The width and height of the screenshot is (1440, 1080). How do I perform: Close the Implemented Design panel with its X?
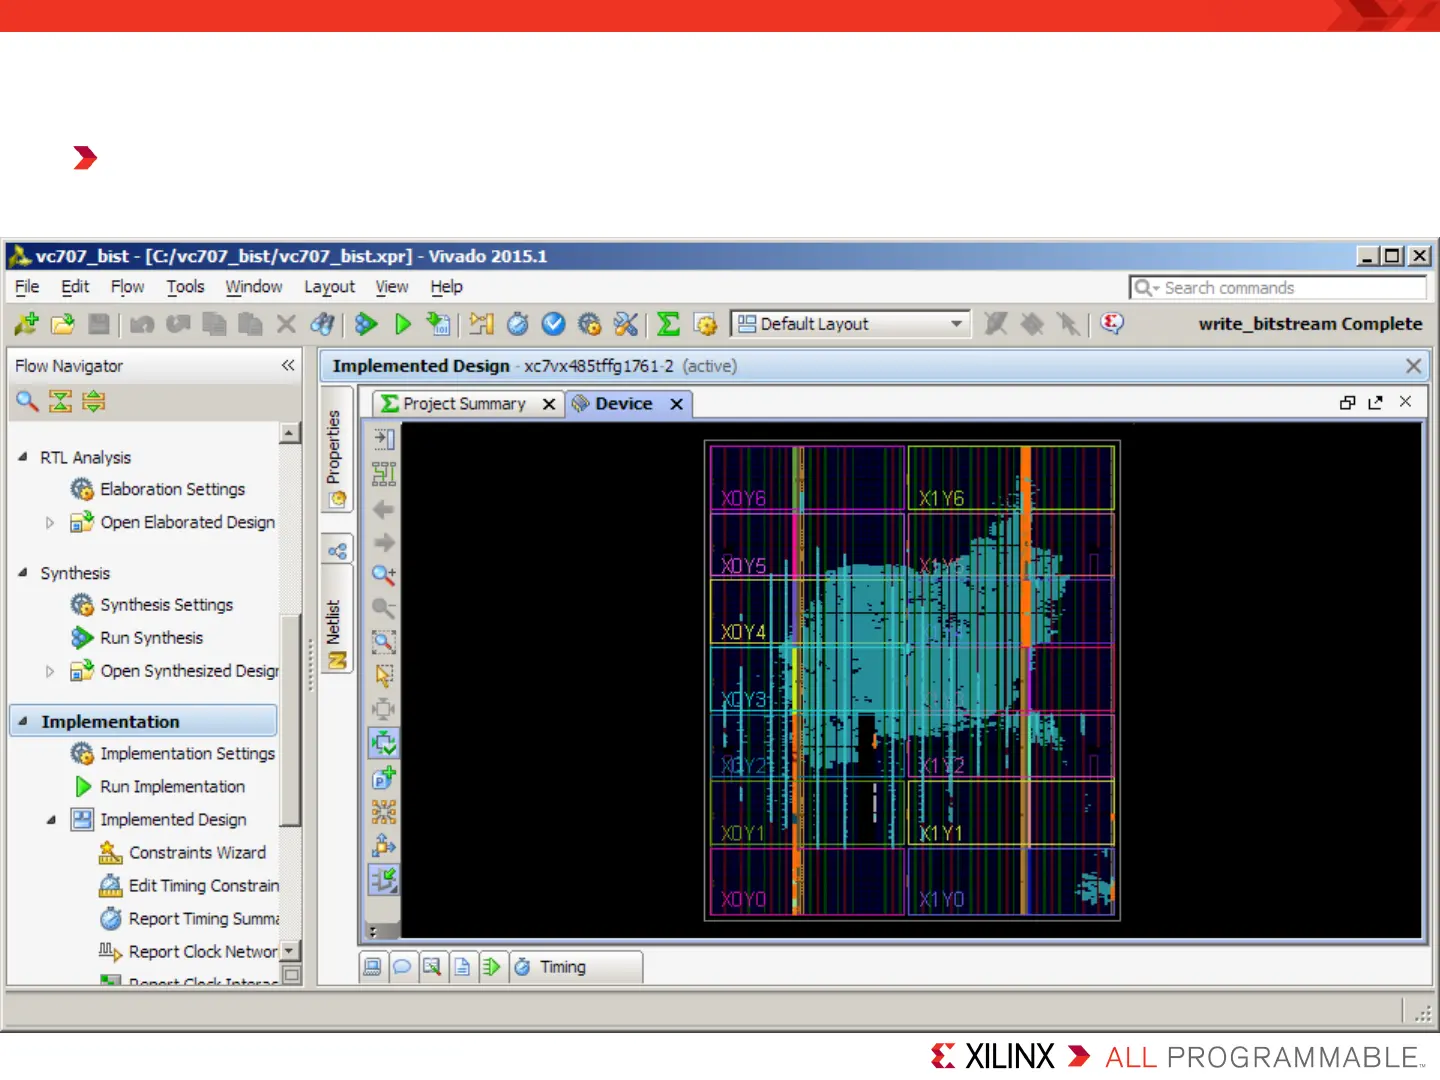click(x=1413, y=366)
